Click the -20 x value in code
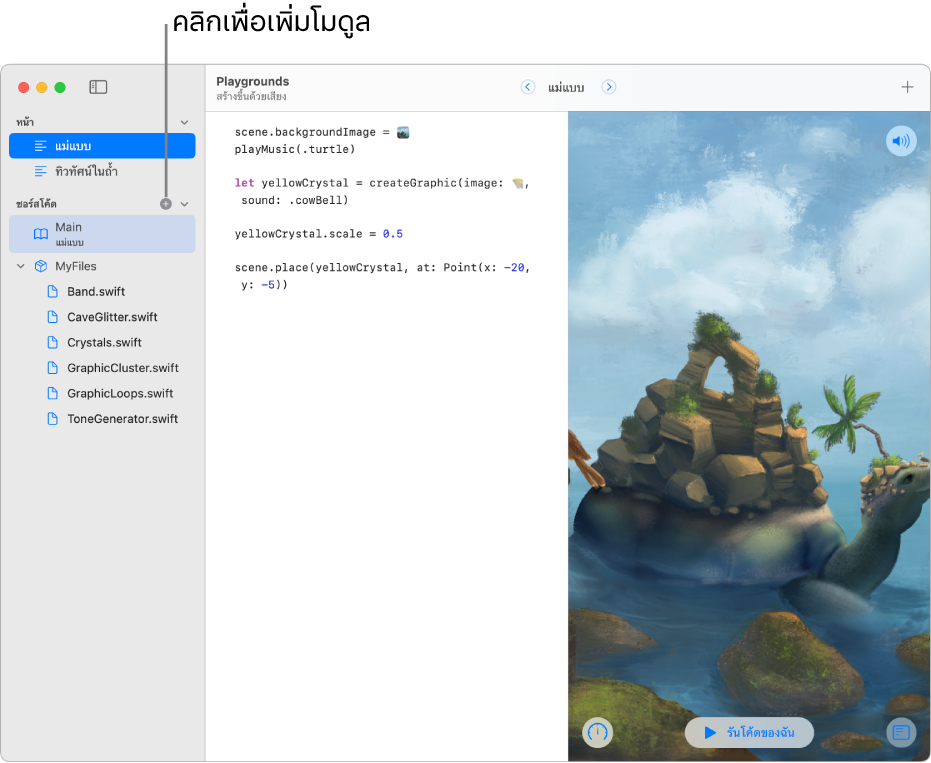This screenshot has height=763, width=931. click(514, 268)
